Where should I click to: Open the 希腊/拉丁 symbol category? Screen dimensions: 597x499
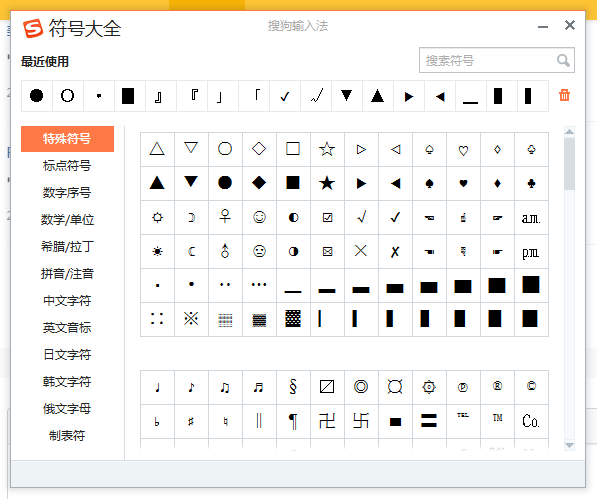67,247
